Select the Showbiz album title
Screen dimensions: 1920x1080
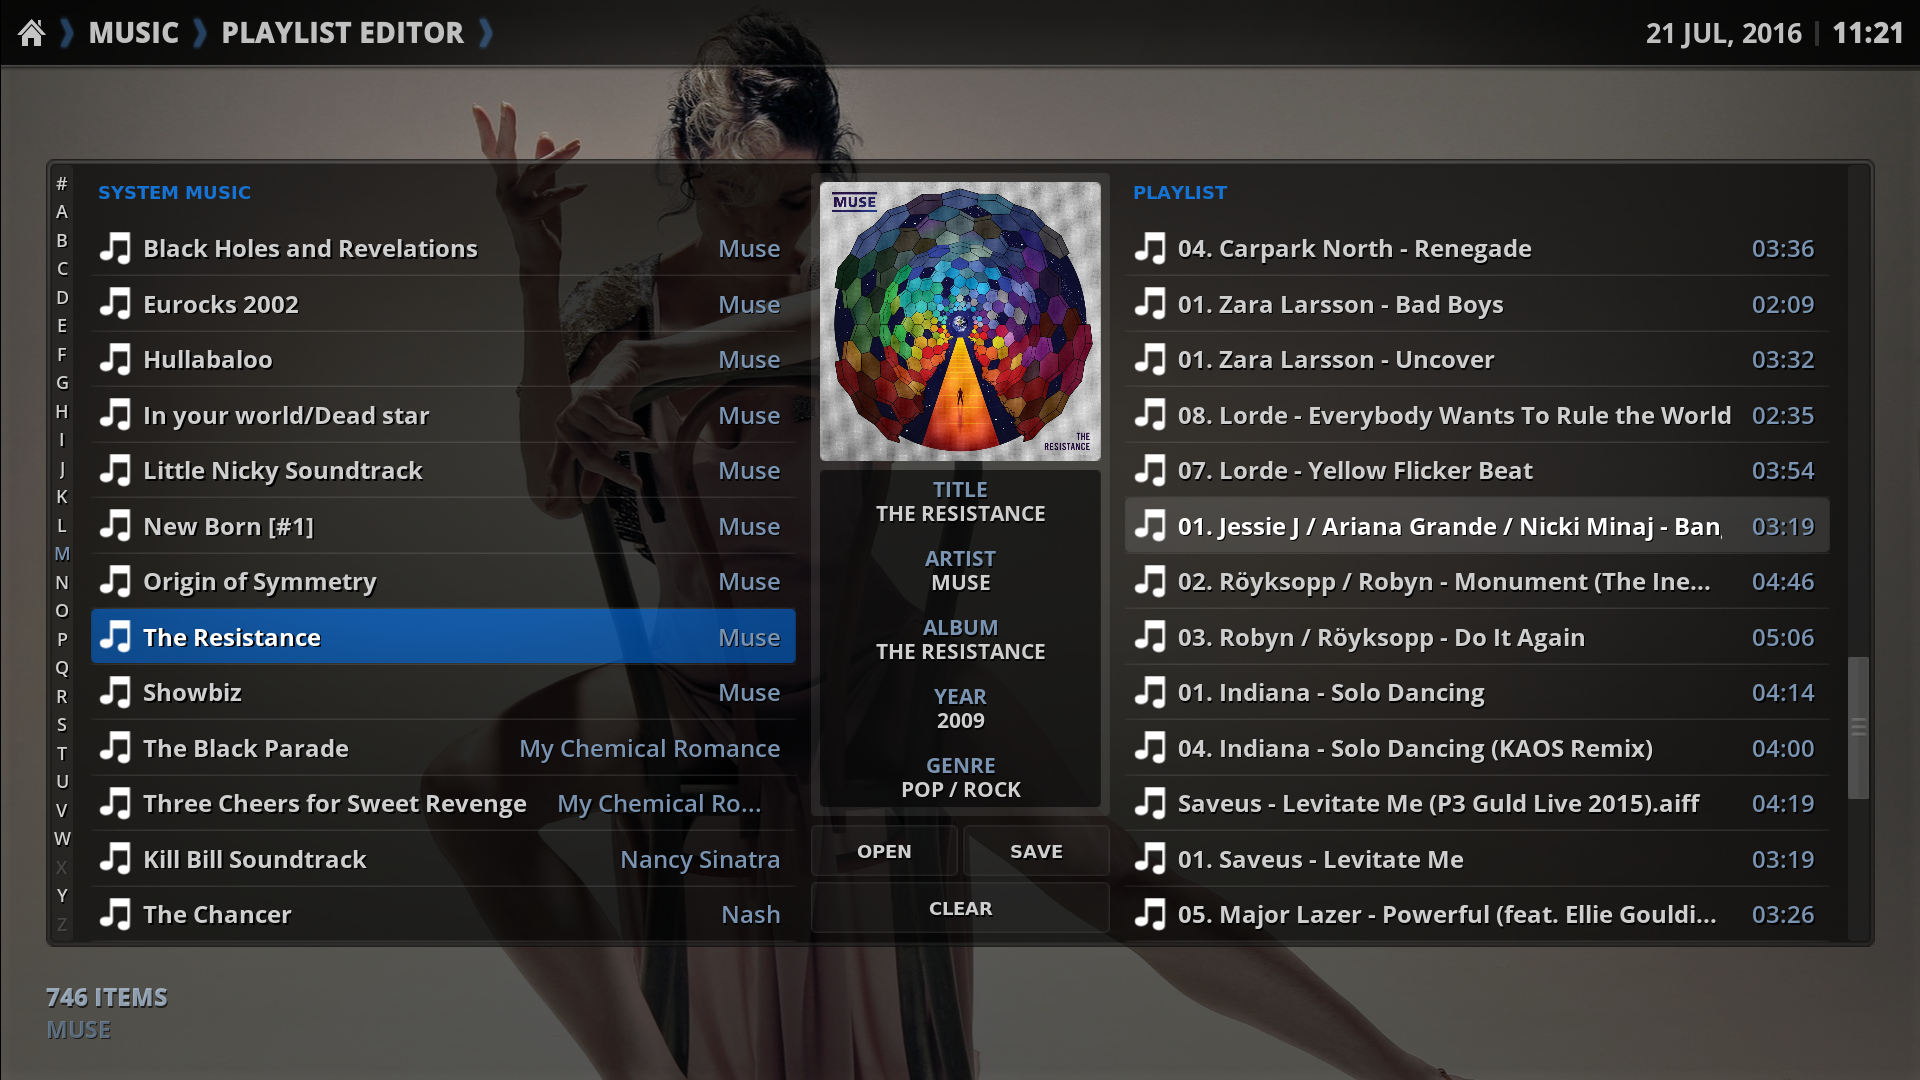pyautogui.click(x=192, y=692)
